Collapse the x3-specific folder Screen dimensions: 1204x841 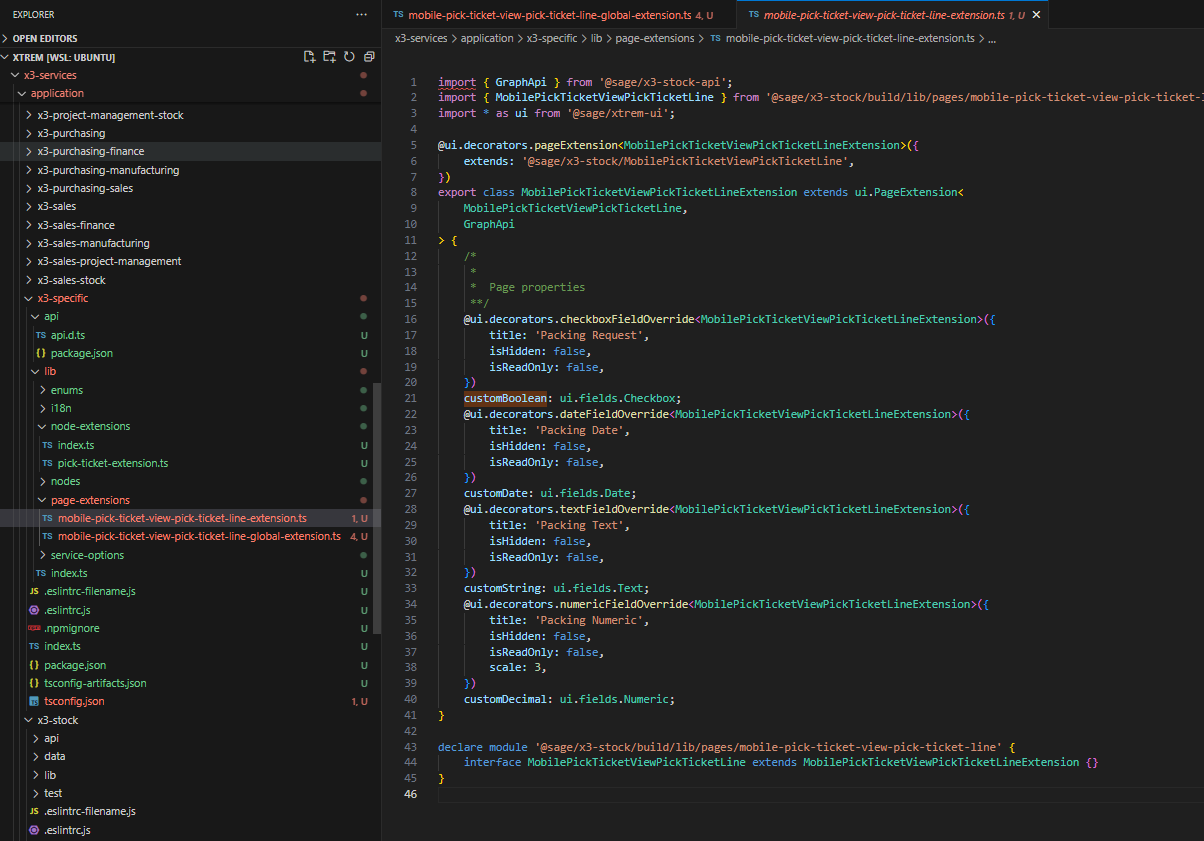coord(28,298)
